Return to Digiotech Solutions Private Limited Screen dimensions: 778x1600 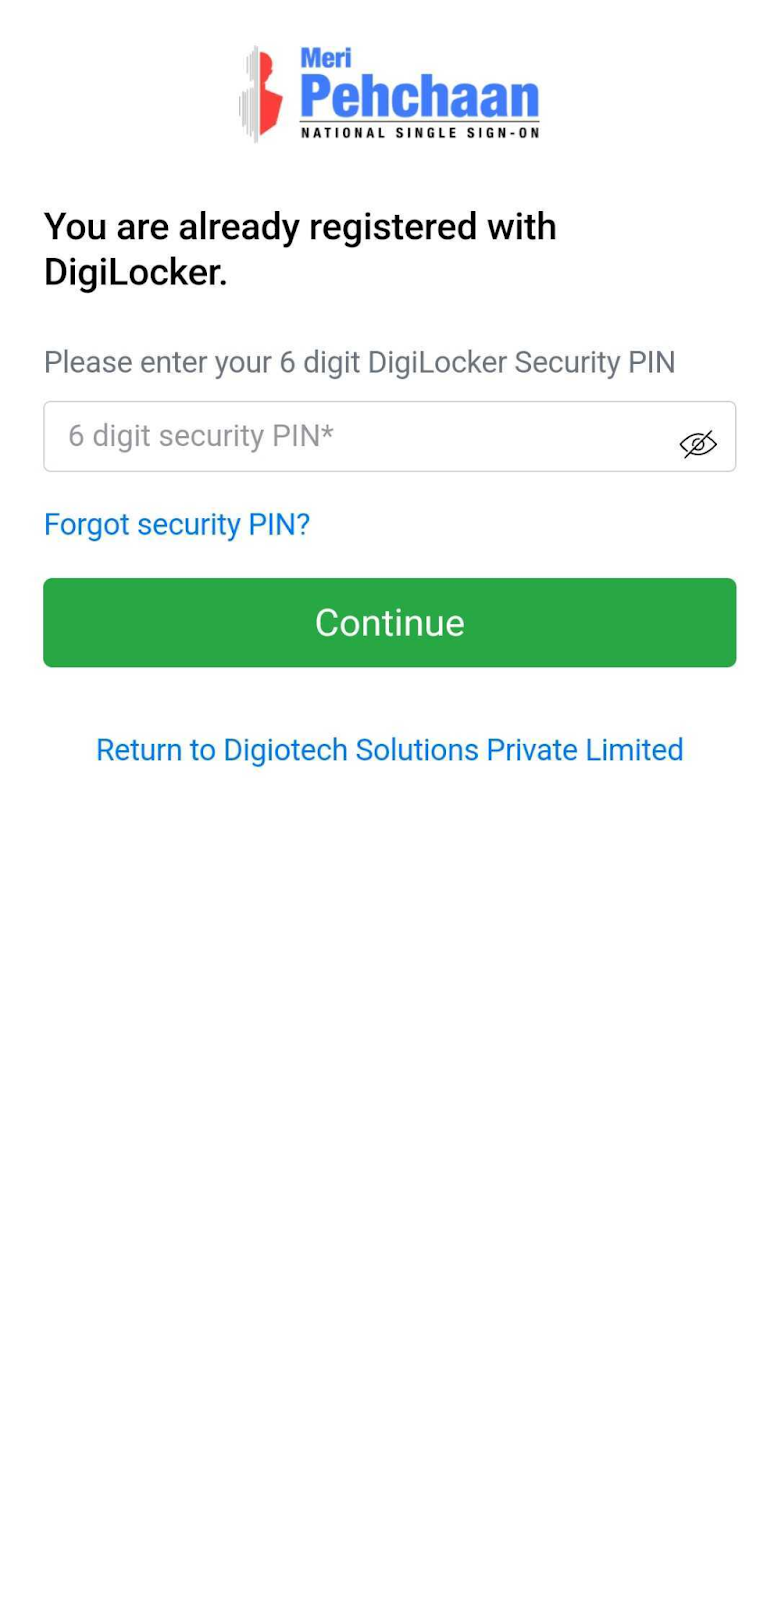click(x=389, y=750)
